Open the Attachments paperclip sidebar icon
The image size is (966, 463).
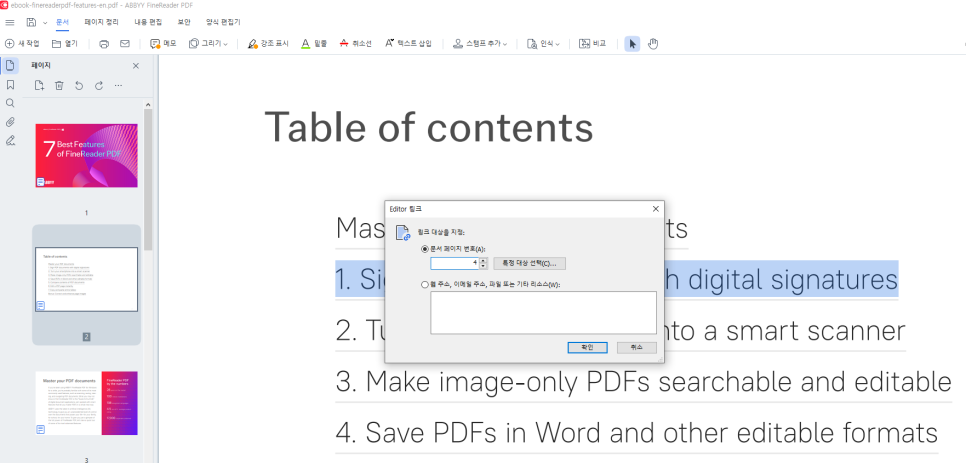(10, 122)
